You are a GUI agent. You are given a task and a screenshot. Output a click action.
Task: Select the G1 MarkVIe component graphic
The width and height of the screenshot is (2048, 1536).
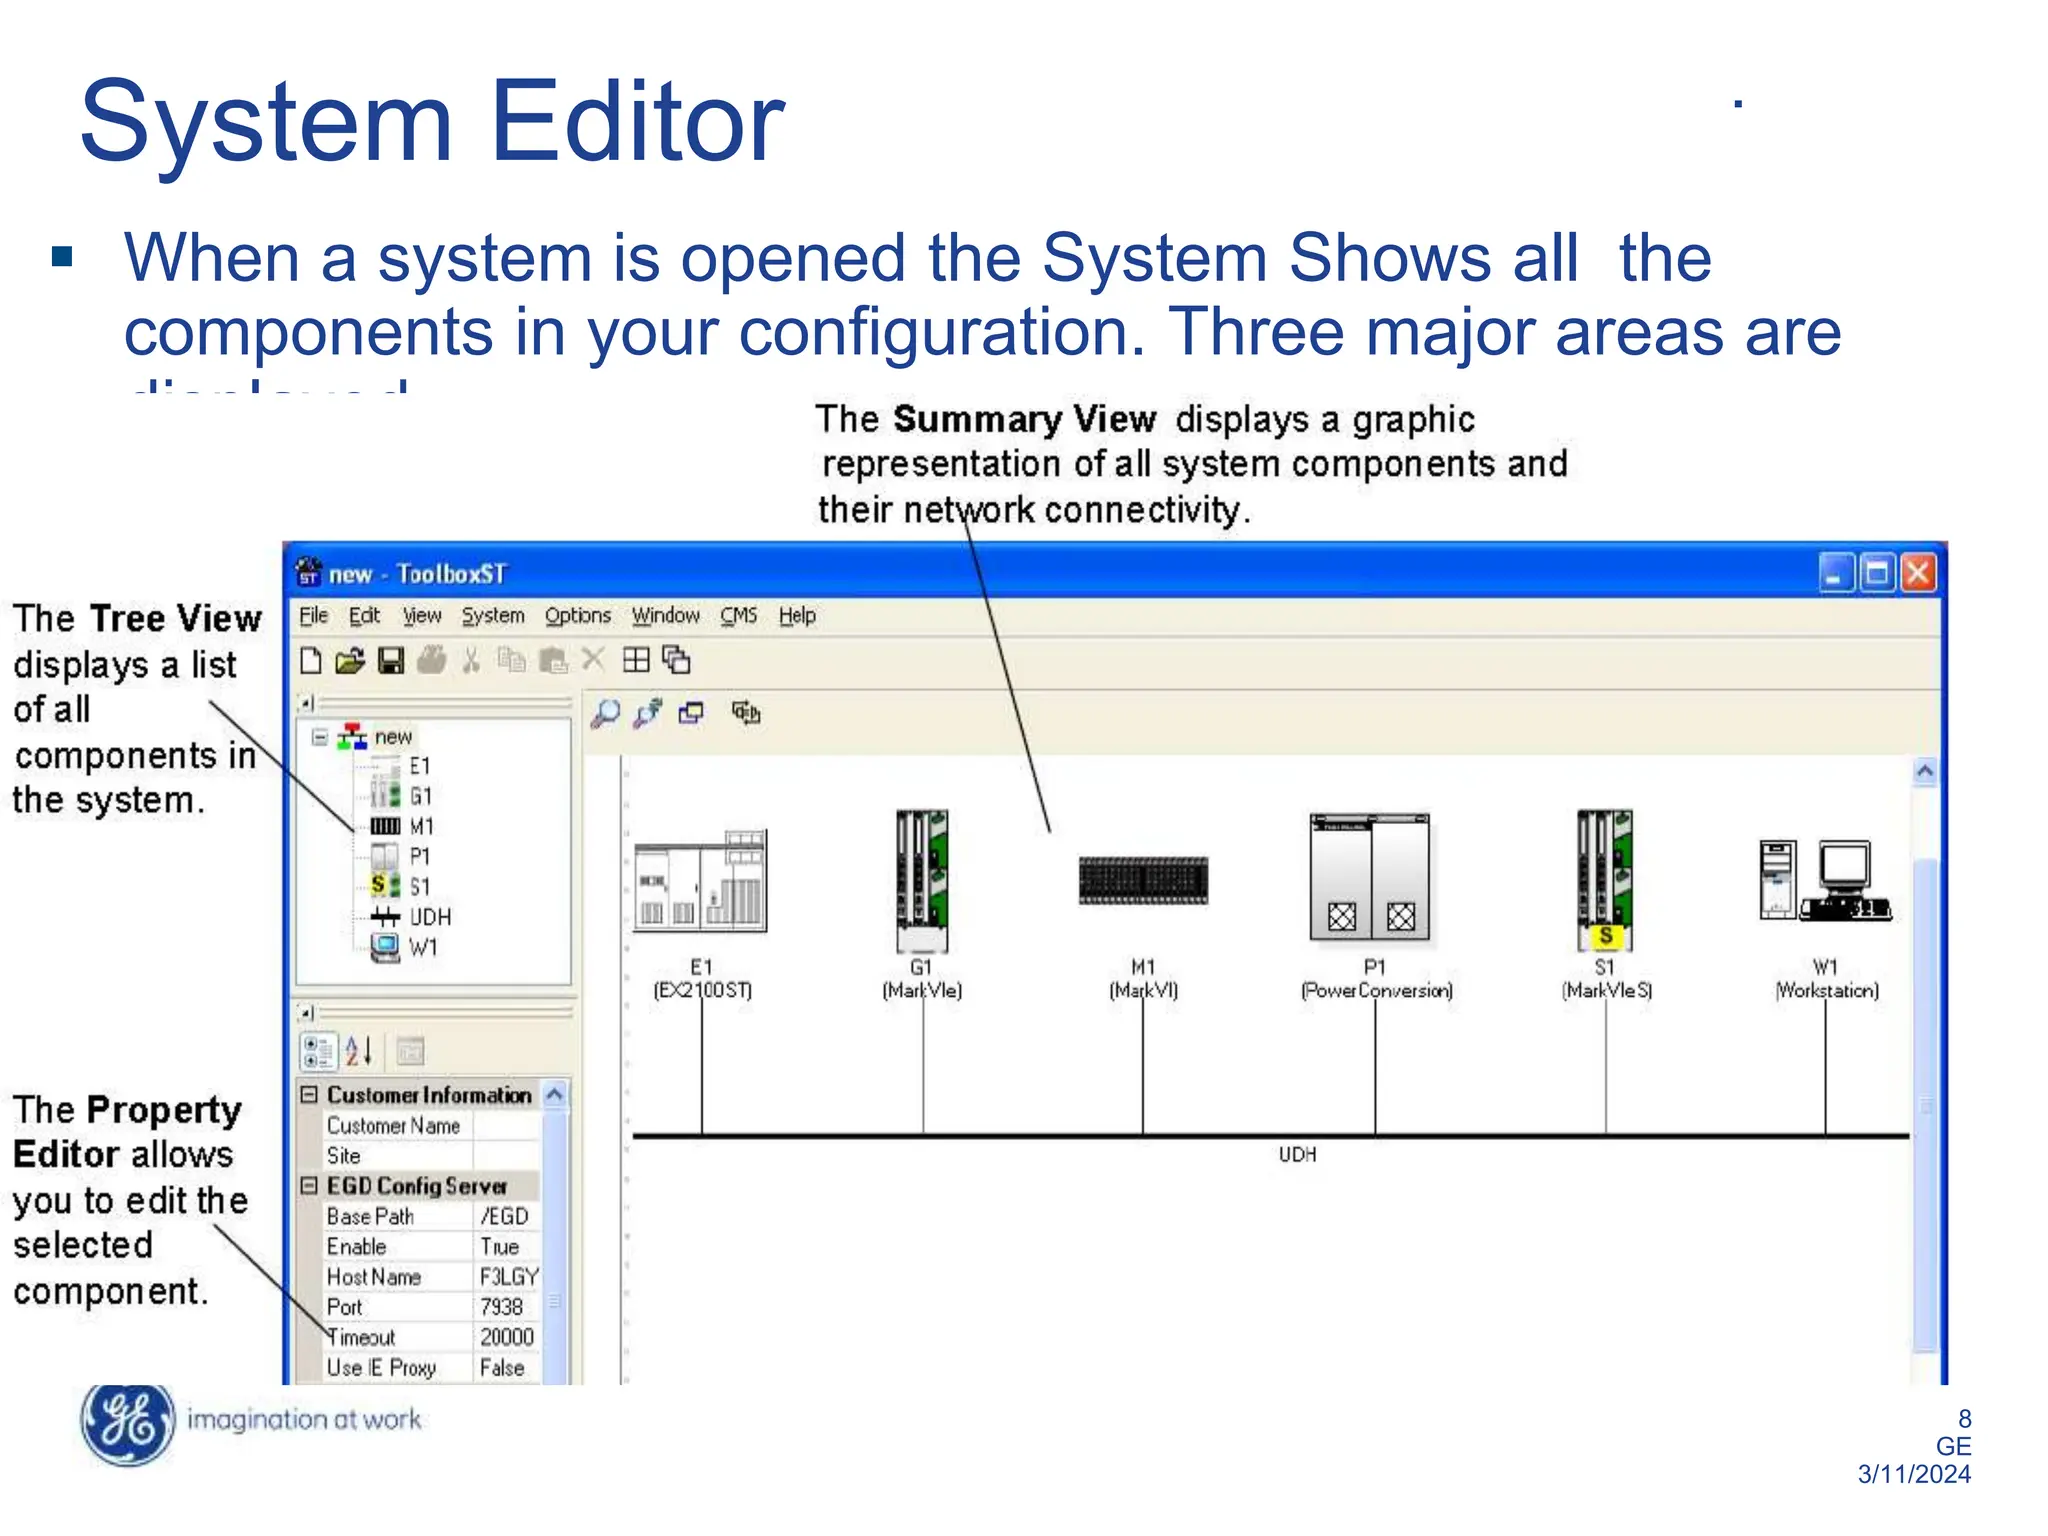click(922, 881)
